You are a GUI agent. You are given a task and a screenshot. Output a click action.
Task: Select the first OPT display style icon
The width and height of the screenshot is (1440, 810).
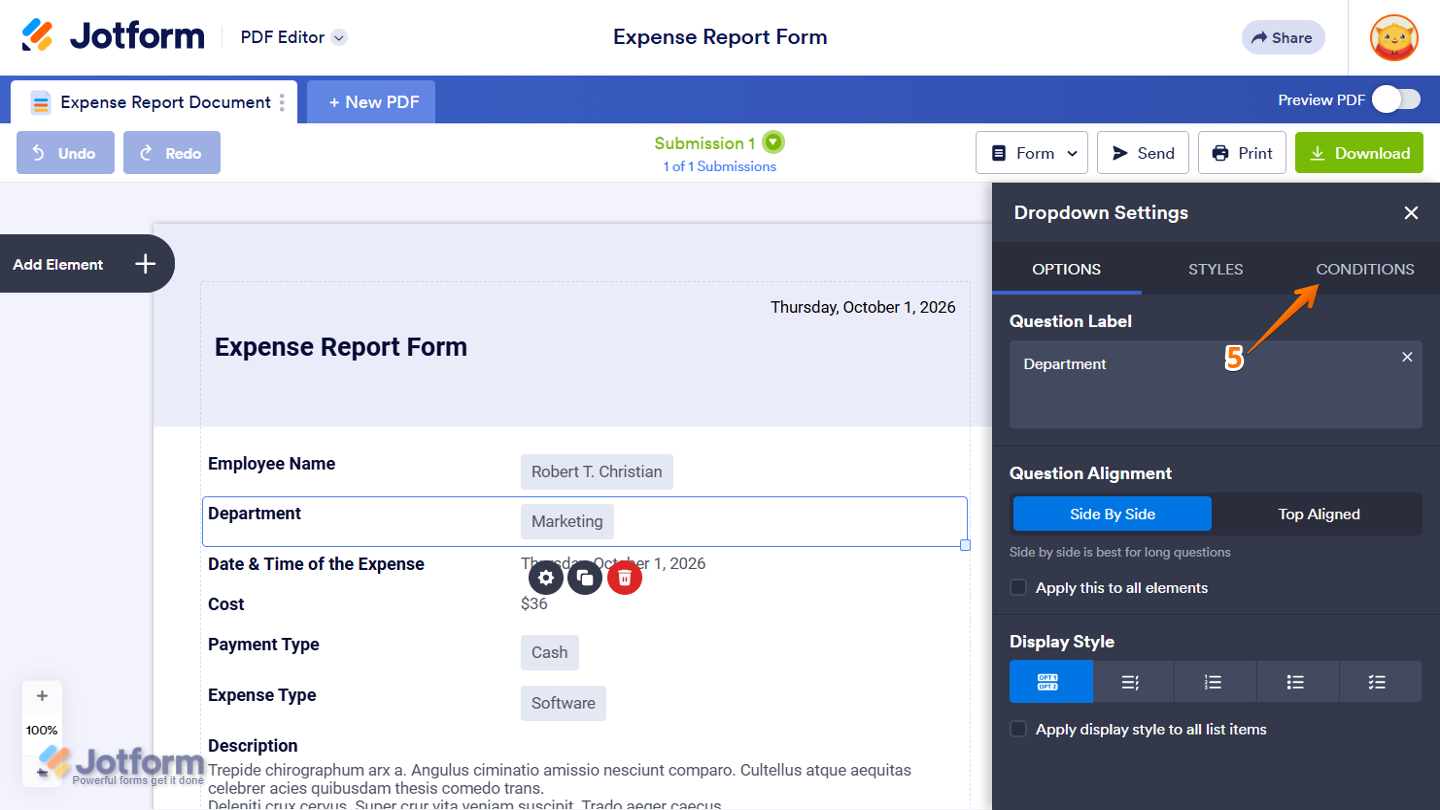click(1051, 682)
